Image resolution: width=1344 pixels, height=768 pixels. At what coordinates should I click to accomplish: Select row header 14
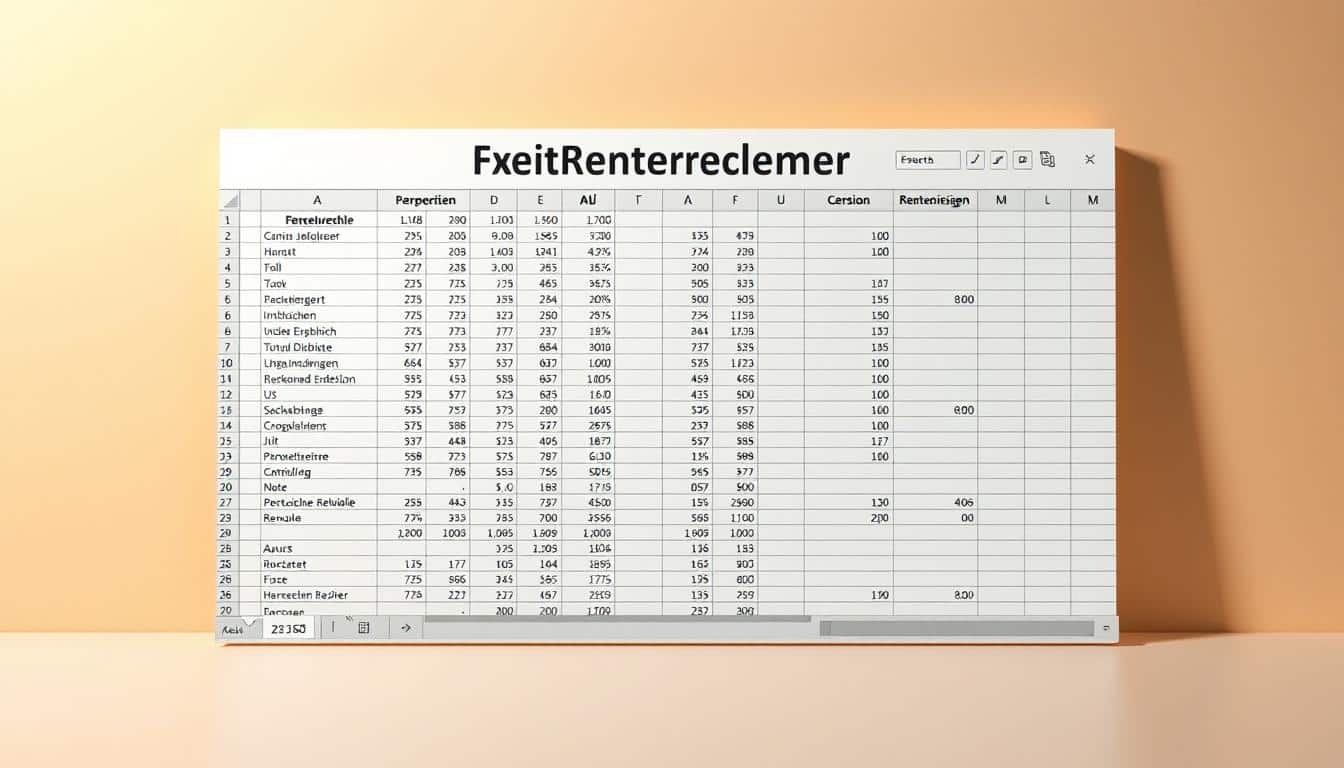(x=227, y=425)
